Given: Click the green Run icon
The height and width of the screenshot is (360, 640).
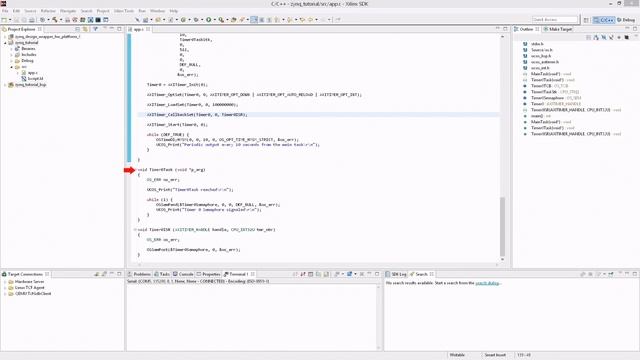Looking at the screenshot, I should [209, 20].
